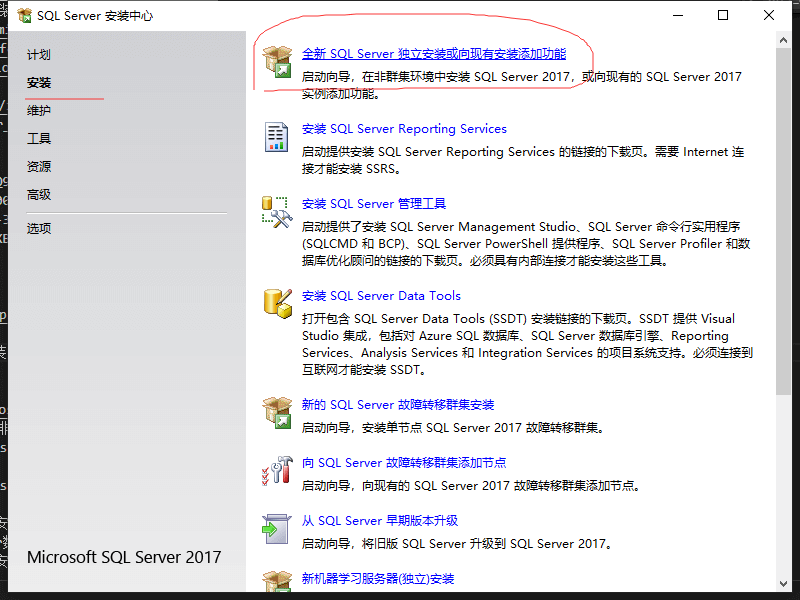
Task: Click the new standalone installation box icon
Action: [x=276, y=63]
